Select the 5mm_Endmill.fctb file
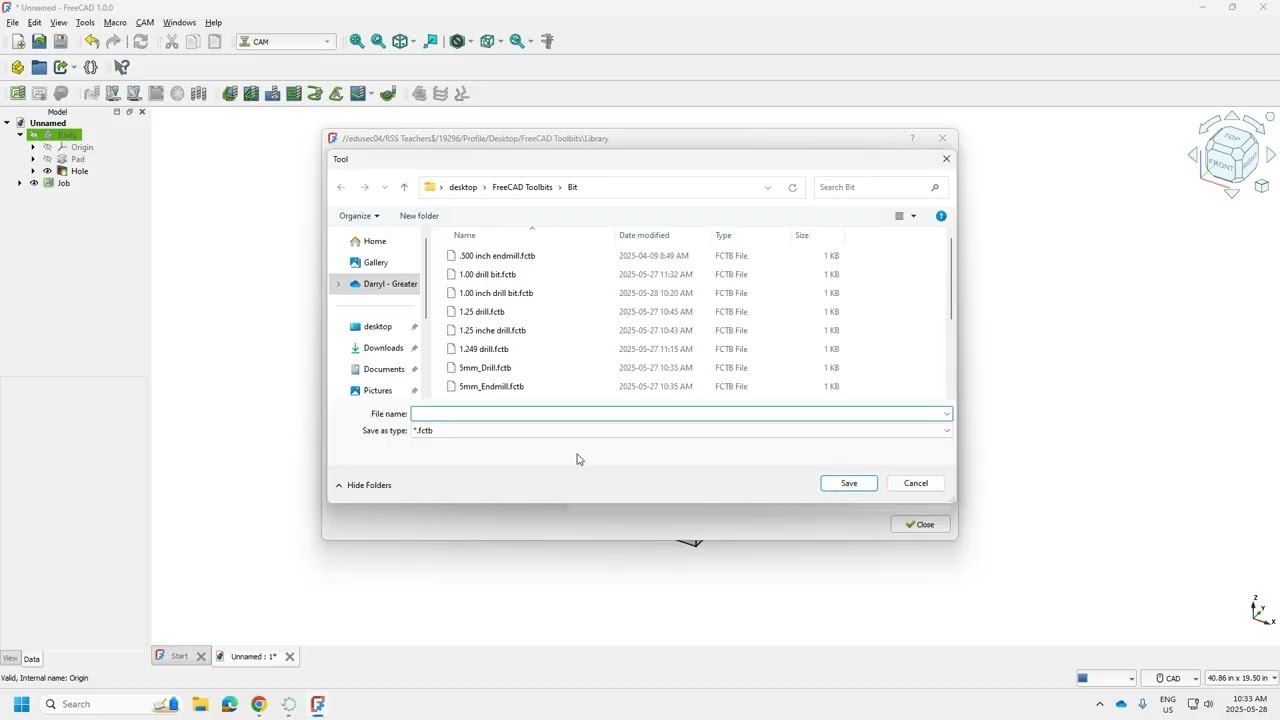This screenshot has height=720, width=1280. pos(491,386)
